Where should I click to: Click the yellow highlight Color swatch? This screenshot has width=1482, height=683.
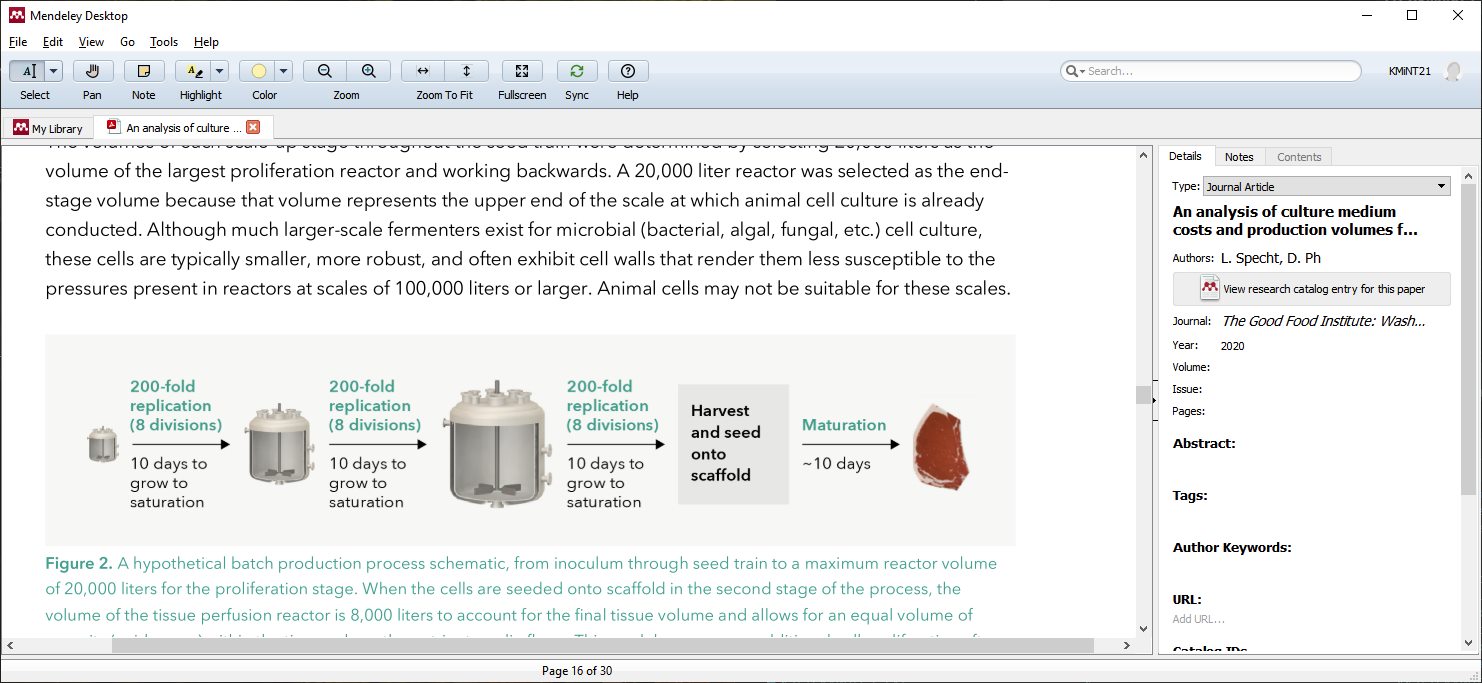(x=258, y=71)
